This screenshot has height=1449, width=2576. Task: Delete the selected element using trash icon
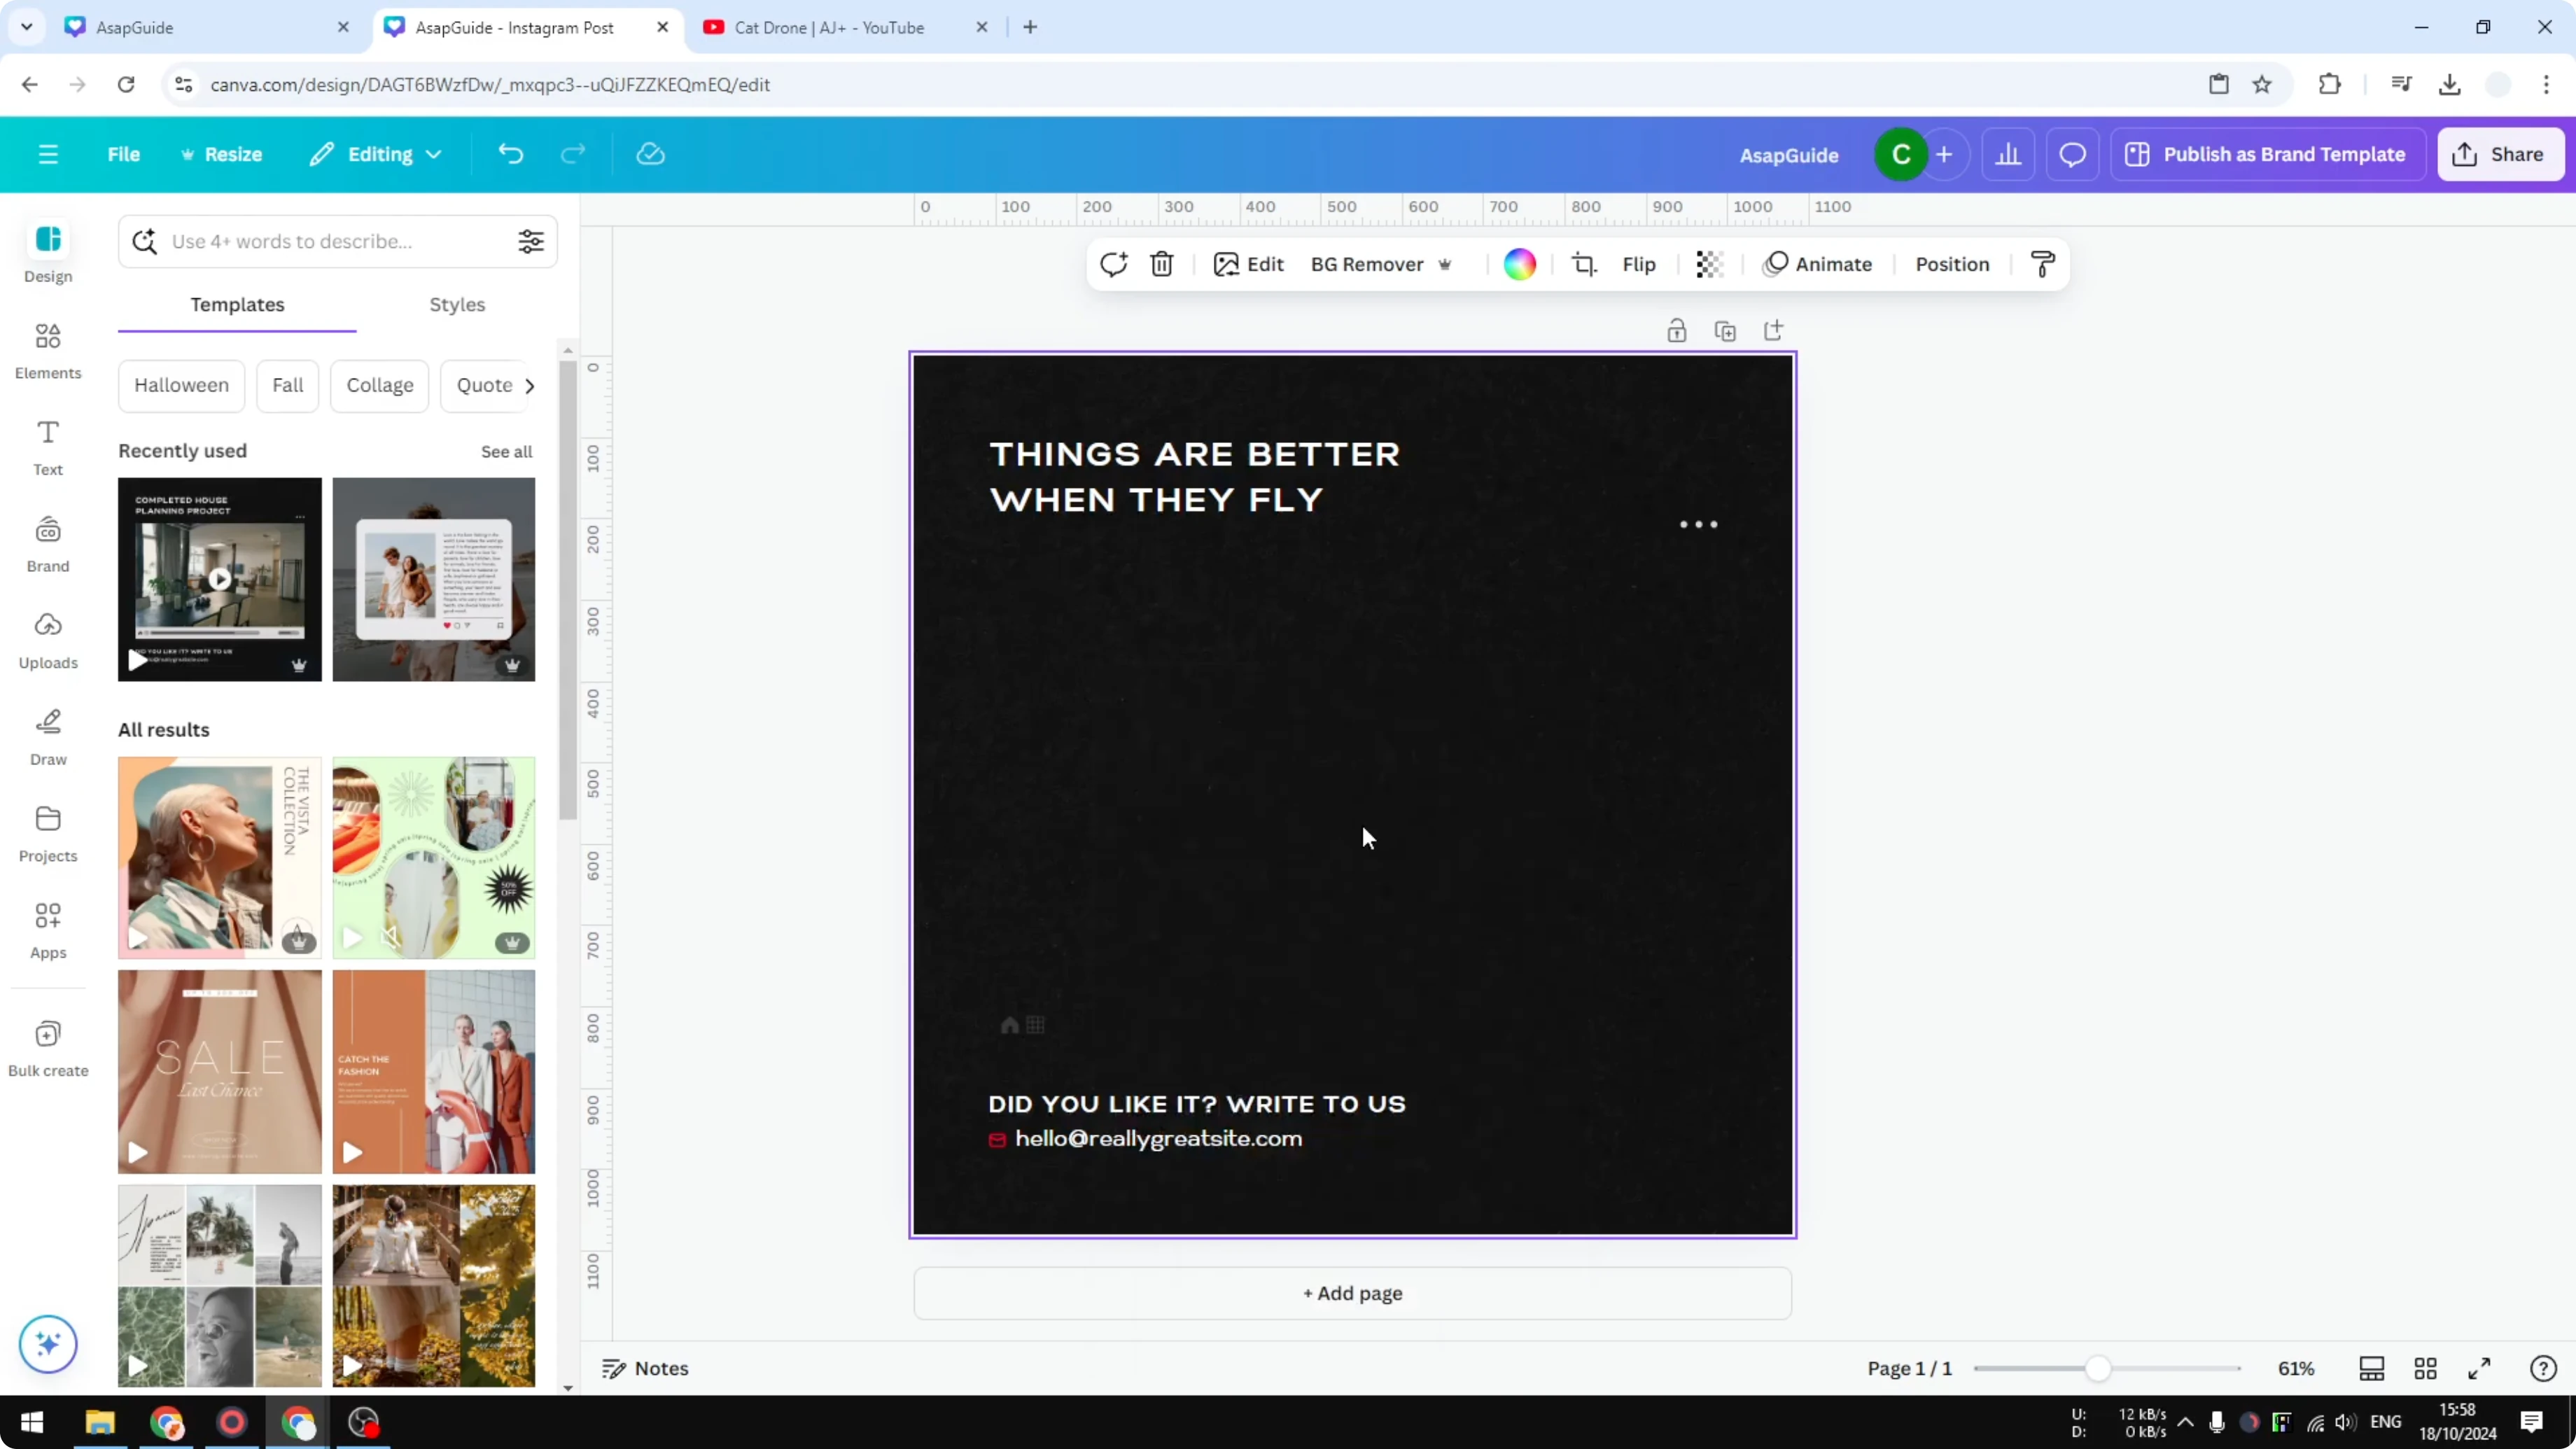click(x=1161, y=264)
